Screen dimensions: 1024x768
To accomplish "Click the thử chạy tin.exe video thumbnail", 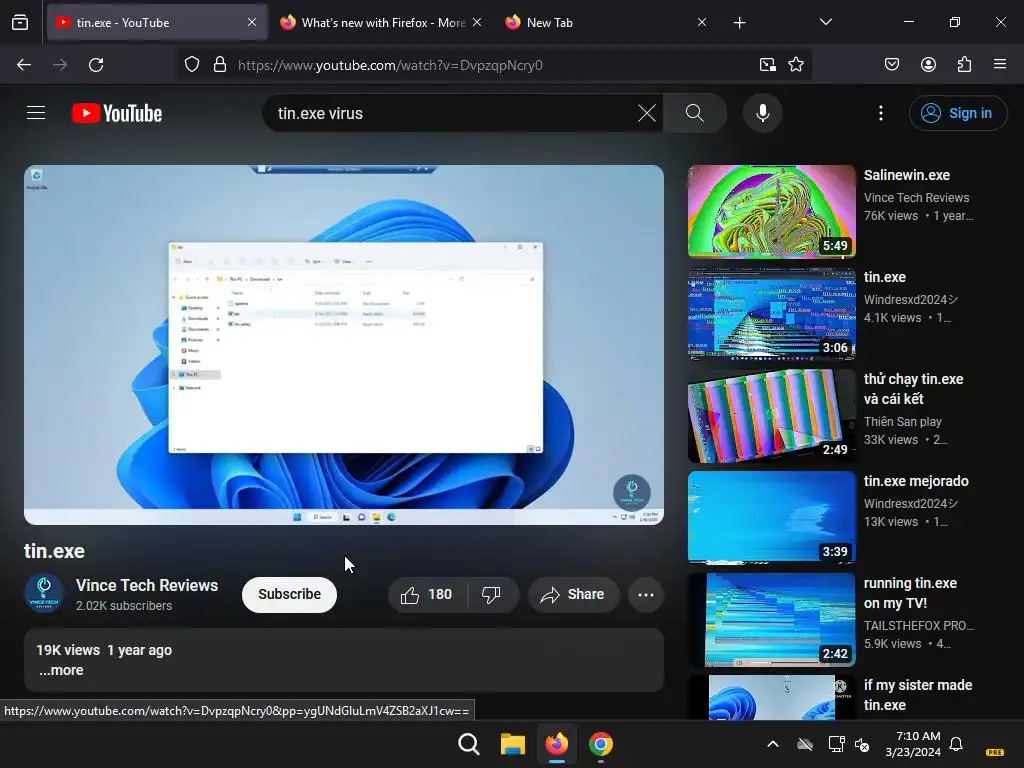I will point(771,415).
